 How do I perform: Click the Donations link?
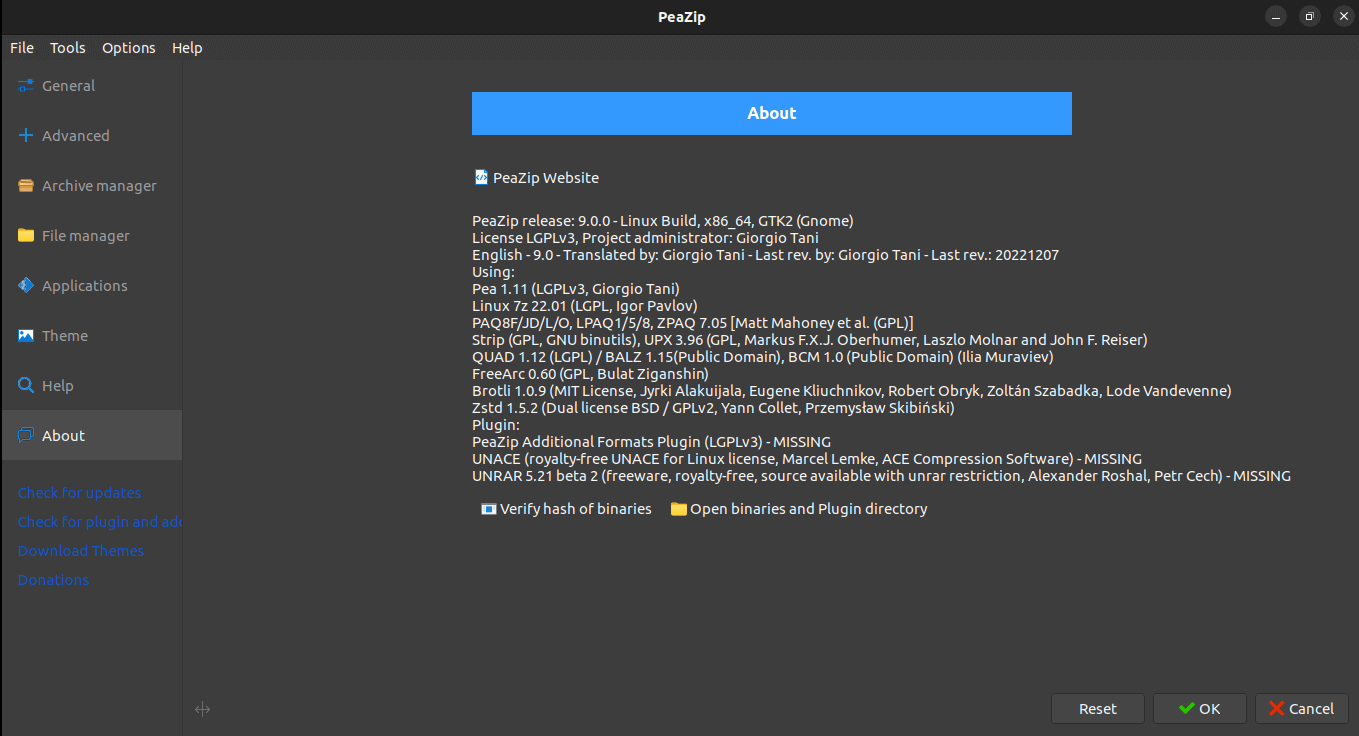(x=54, y=580)
